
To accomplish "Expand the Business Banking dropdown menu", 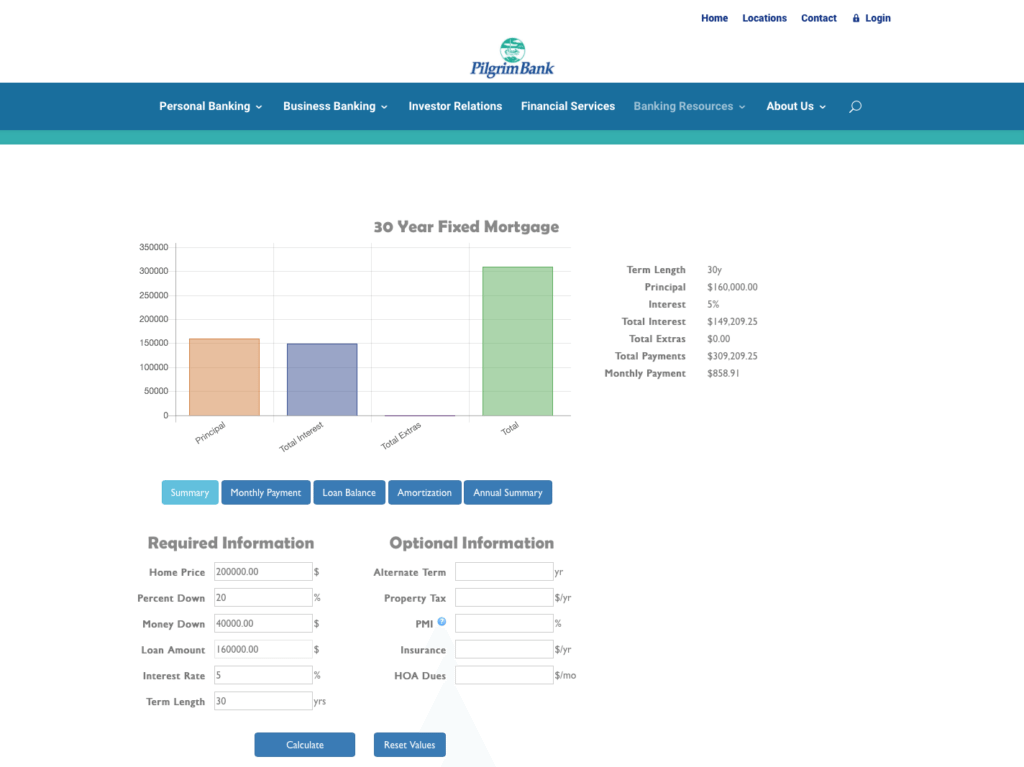I will point(335,106).
